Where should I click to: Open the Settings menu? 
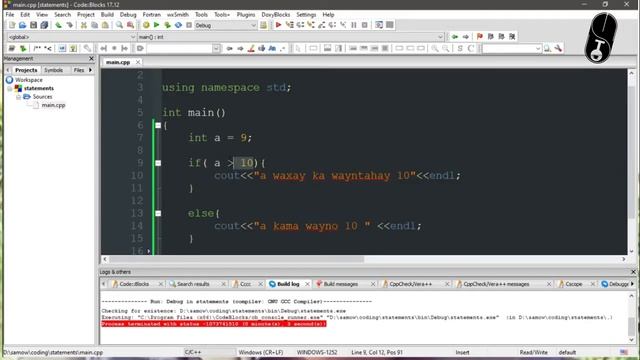306,14
